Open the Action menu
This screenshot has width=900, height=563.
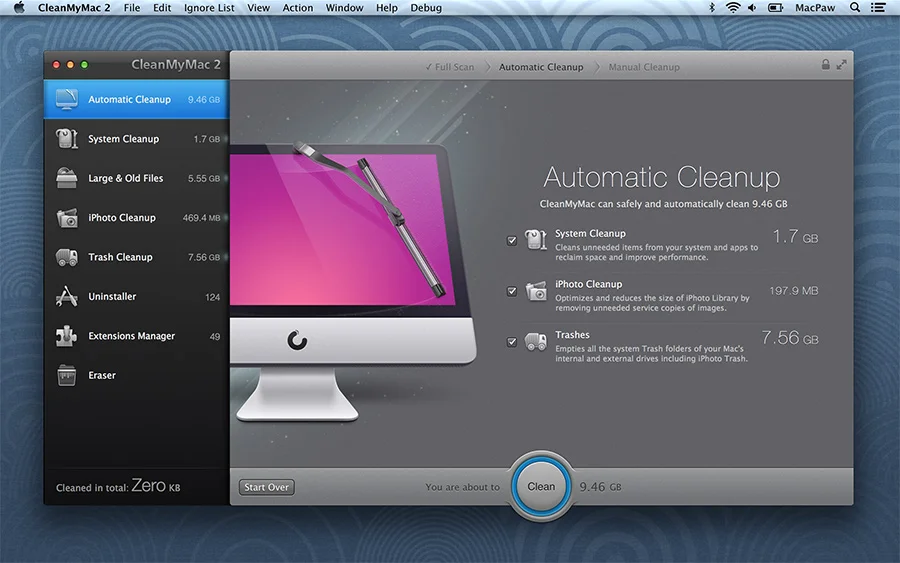pyautogui.click(x=298, y=7)
